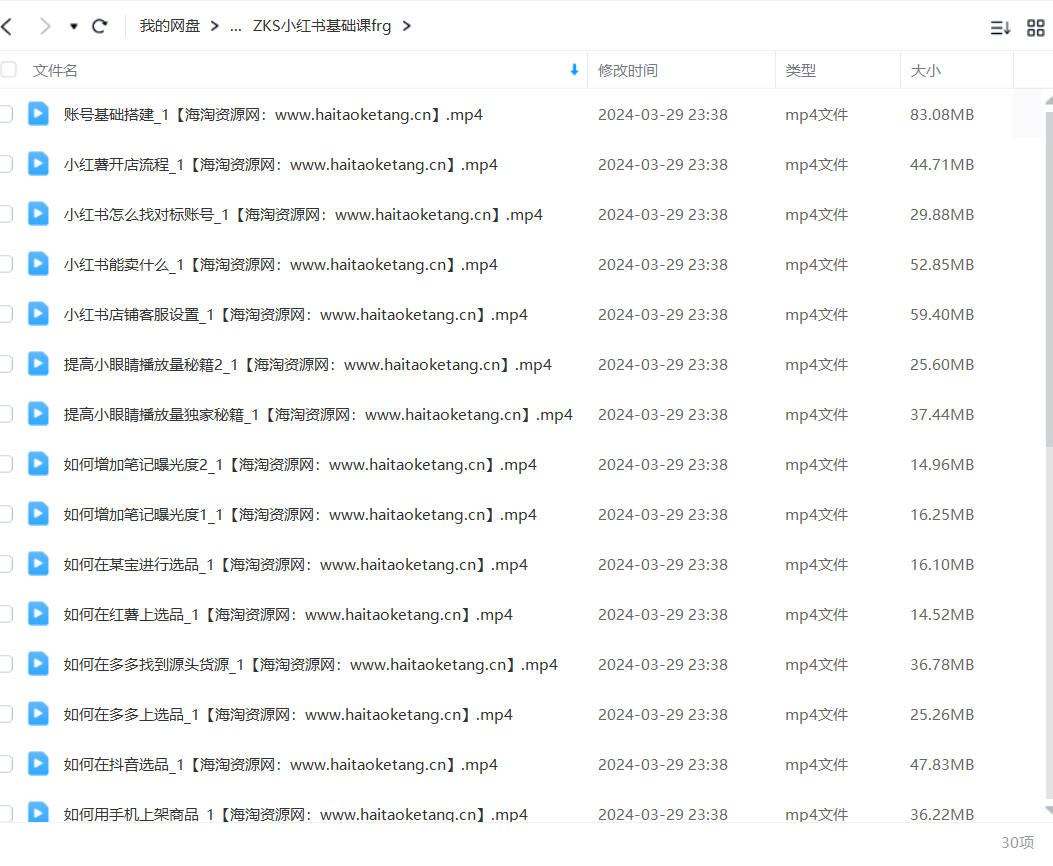Click scrollbar down arrow
The width and height of the screenshot is (1053, 866).
(x=1049, y=811)
